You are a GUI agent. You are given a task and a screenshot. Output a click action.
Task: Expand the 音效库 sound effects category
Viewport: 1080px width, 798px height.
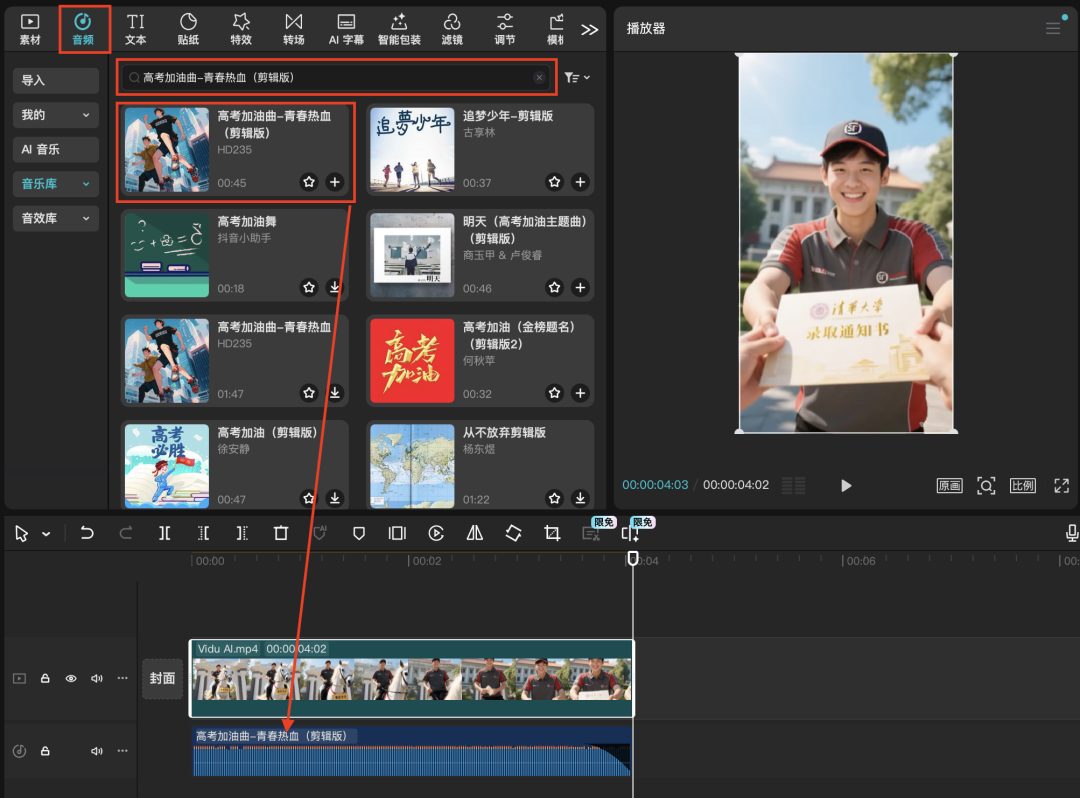tap(55, 218)
